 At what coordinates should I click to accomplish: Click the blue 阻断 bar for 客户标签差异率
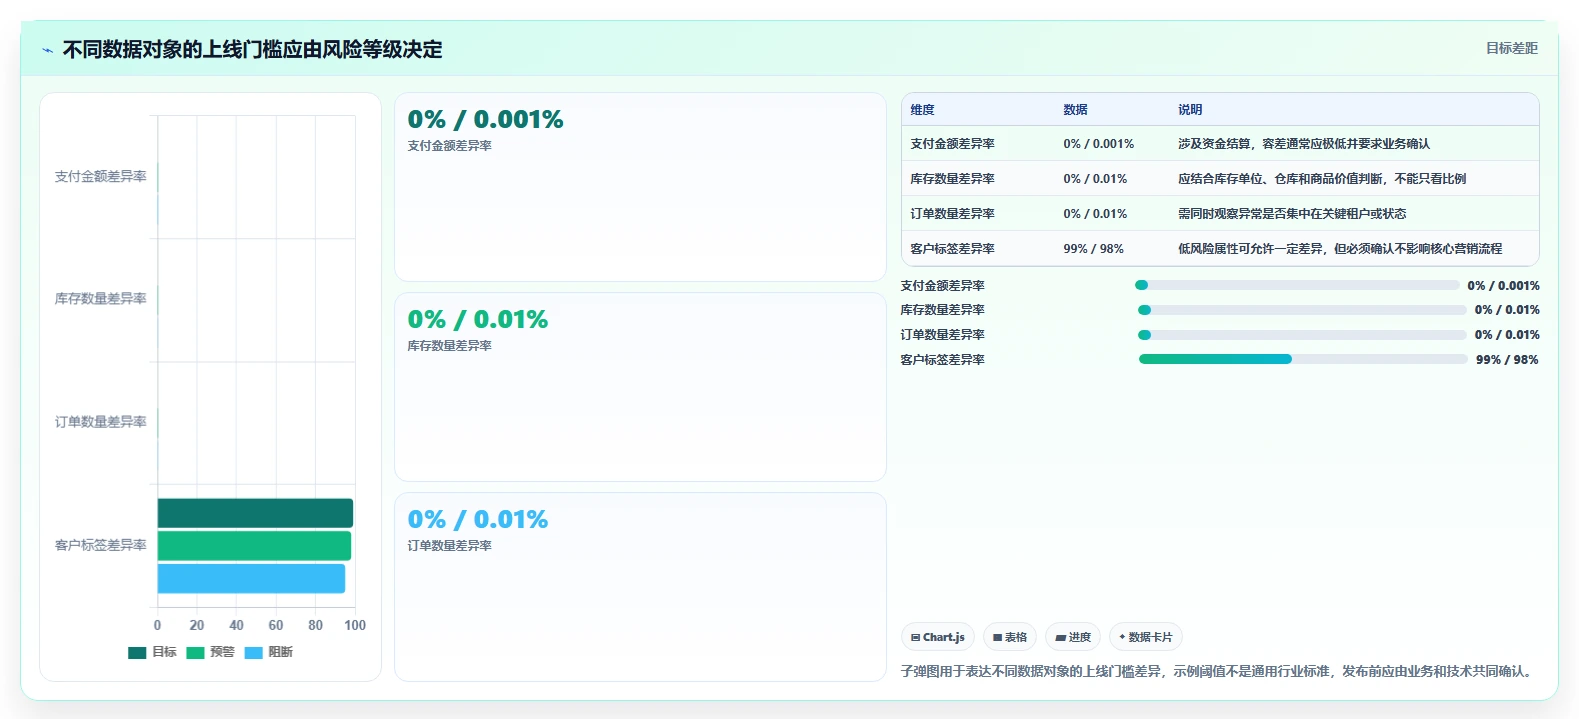[x=251, y=579]
